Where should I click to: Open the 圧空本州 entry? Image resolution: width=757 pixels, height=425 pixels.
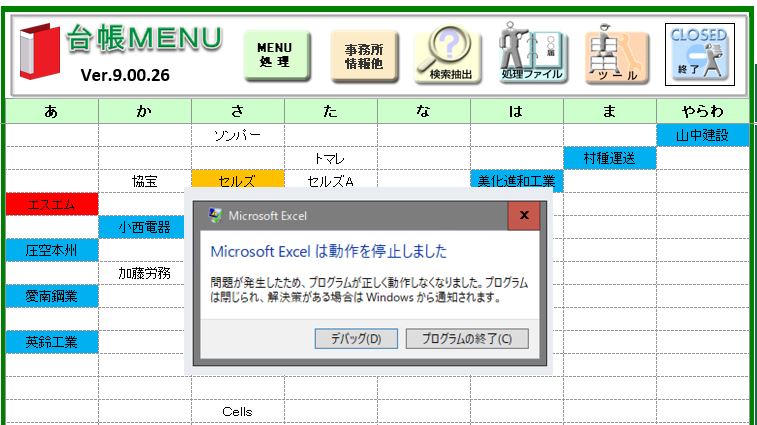pyautogui.click(x=52, y=250)
